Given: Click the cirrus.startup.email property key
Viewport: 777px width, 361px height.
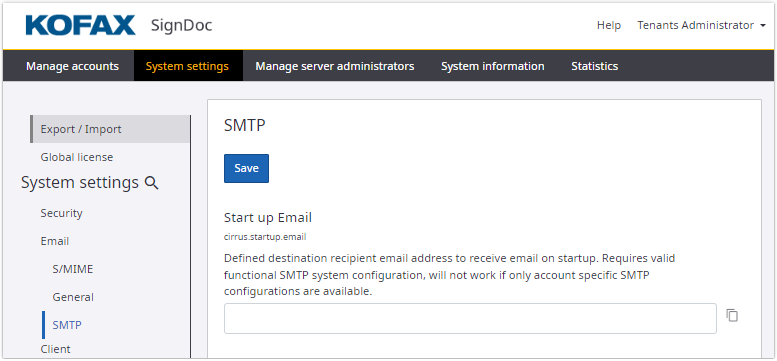Looking at the screenshot, I should pyautogui.click(x=265, y=237).
